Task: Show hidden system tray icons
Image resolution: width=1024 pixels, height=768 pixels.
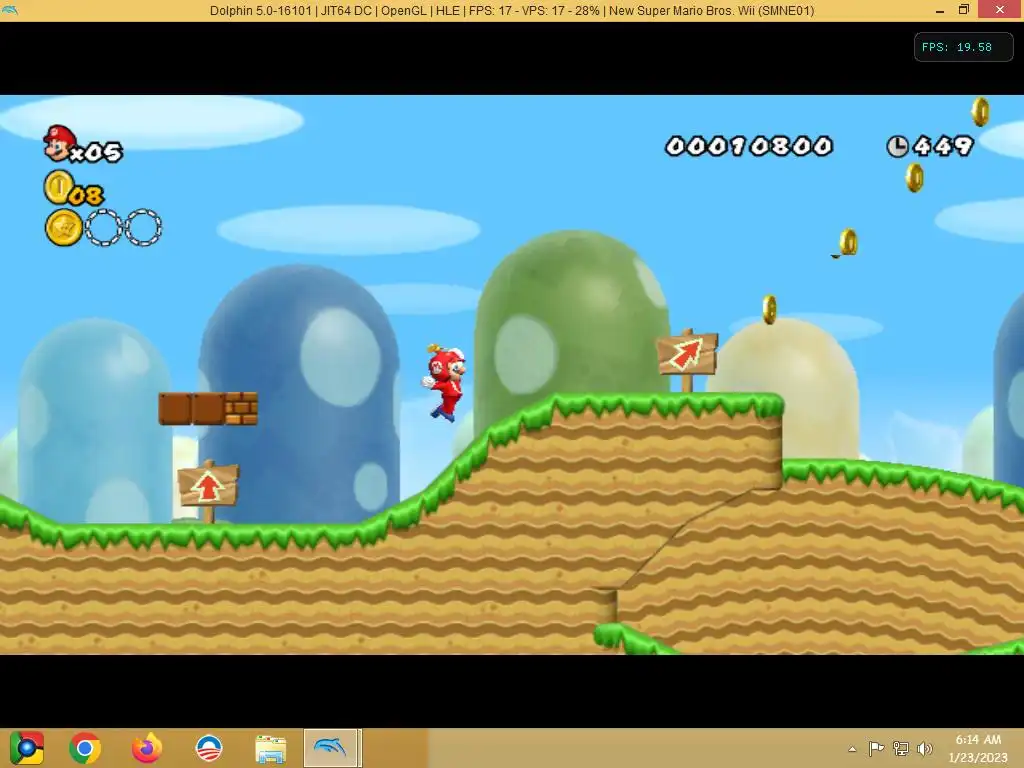Action: pyautogui.click(x=852, y=749)
